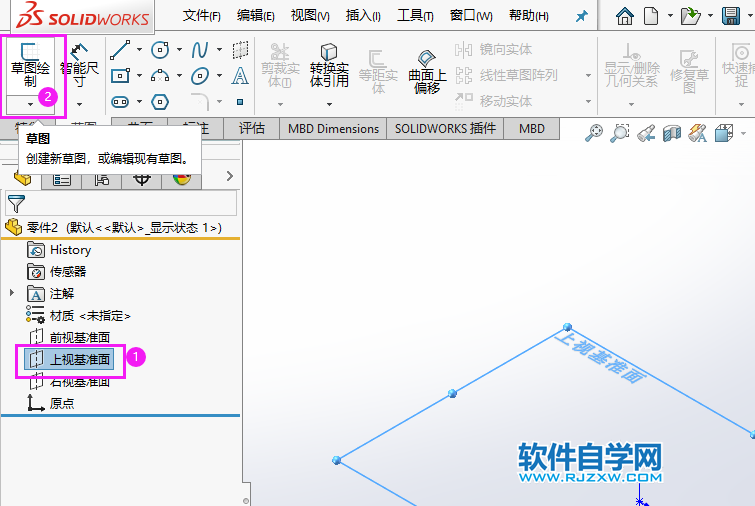Click 线性草图阵列 linear sketch pattern

click(506, 75)
